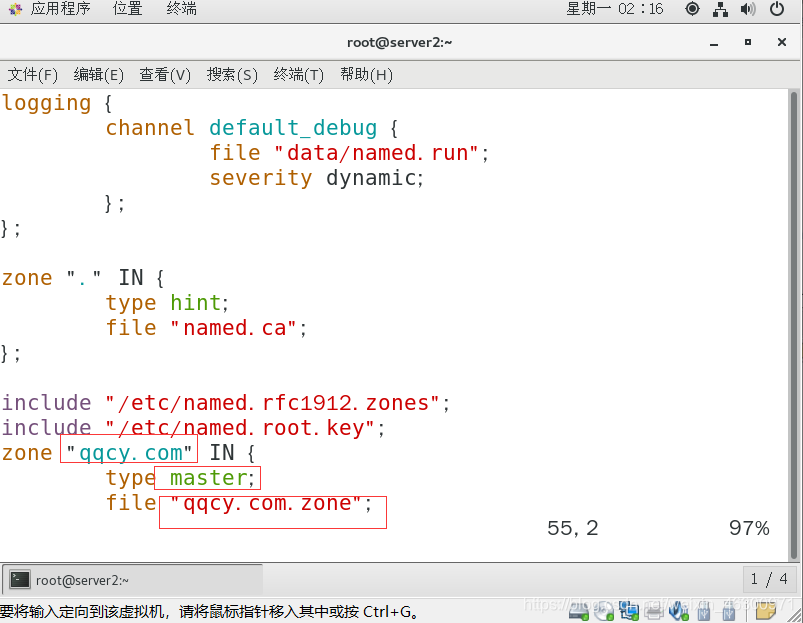Select root@server2:~ in the bottom taskbar
The image size is (803, 623).
[132, 580]
